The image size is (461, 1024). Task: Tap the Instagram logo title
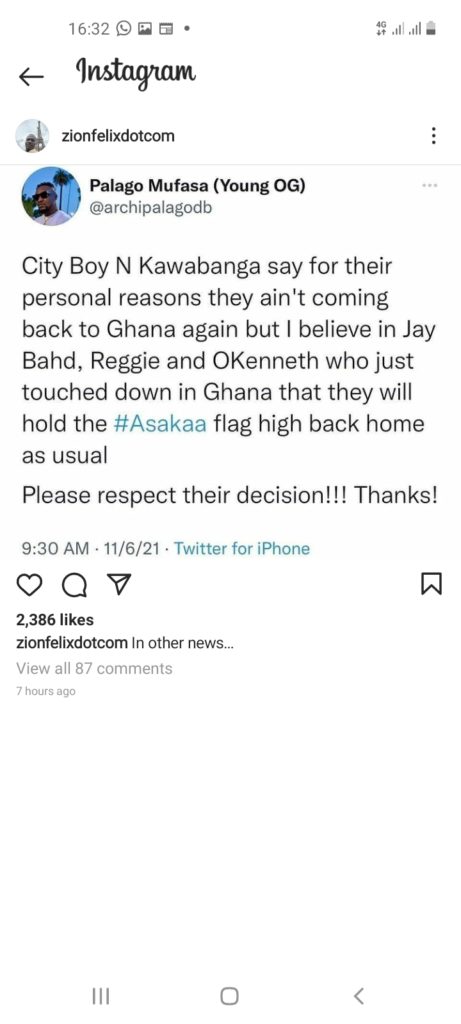tap(136, 72)
